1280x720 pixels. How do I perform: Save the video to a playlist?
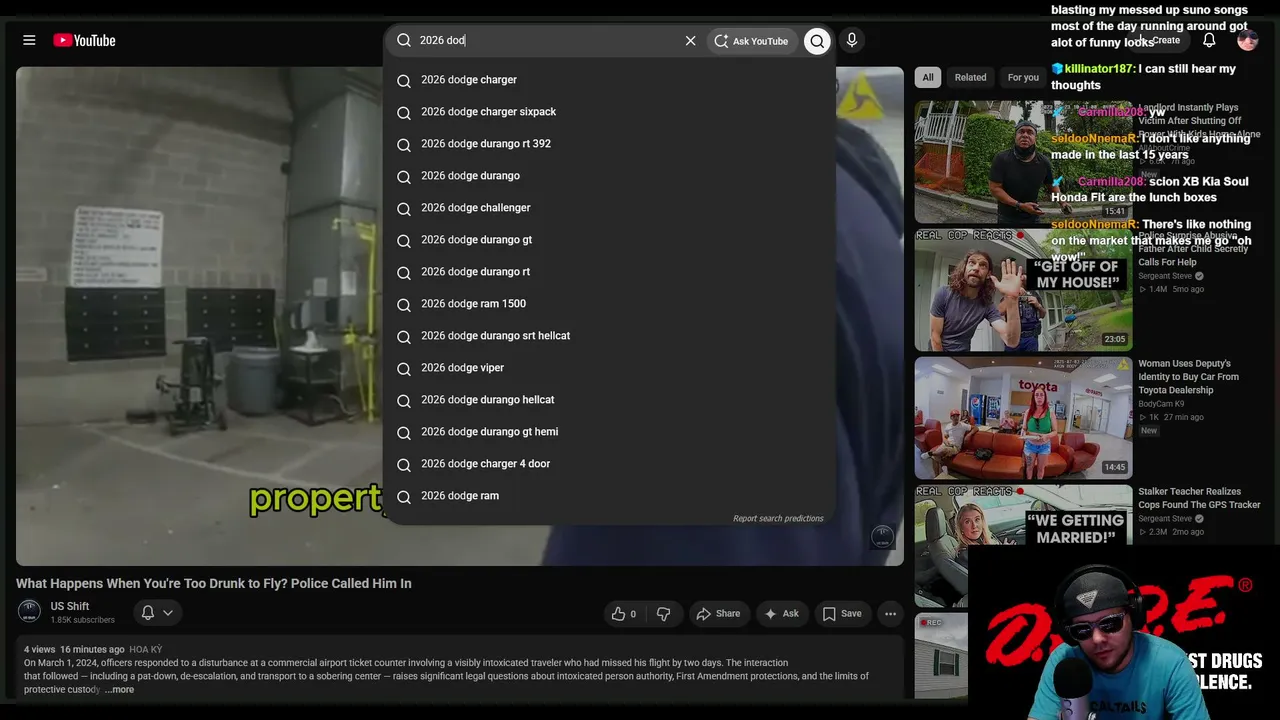coord(842,614)
